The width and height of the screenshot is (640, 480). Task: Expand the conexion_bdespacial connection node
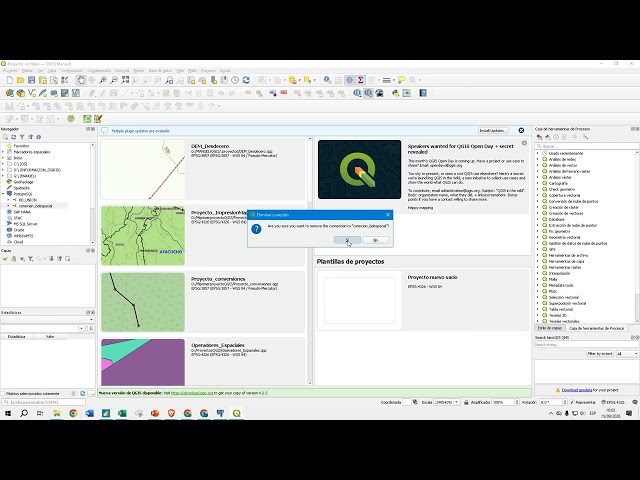pyautogui.click(x=9, y=206)
